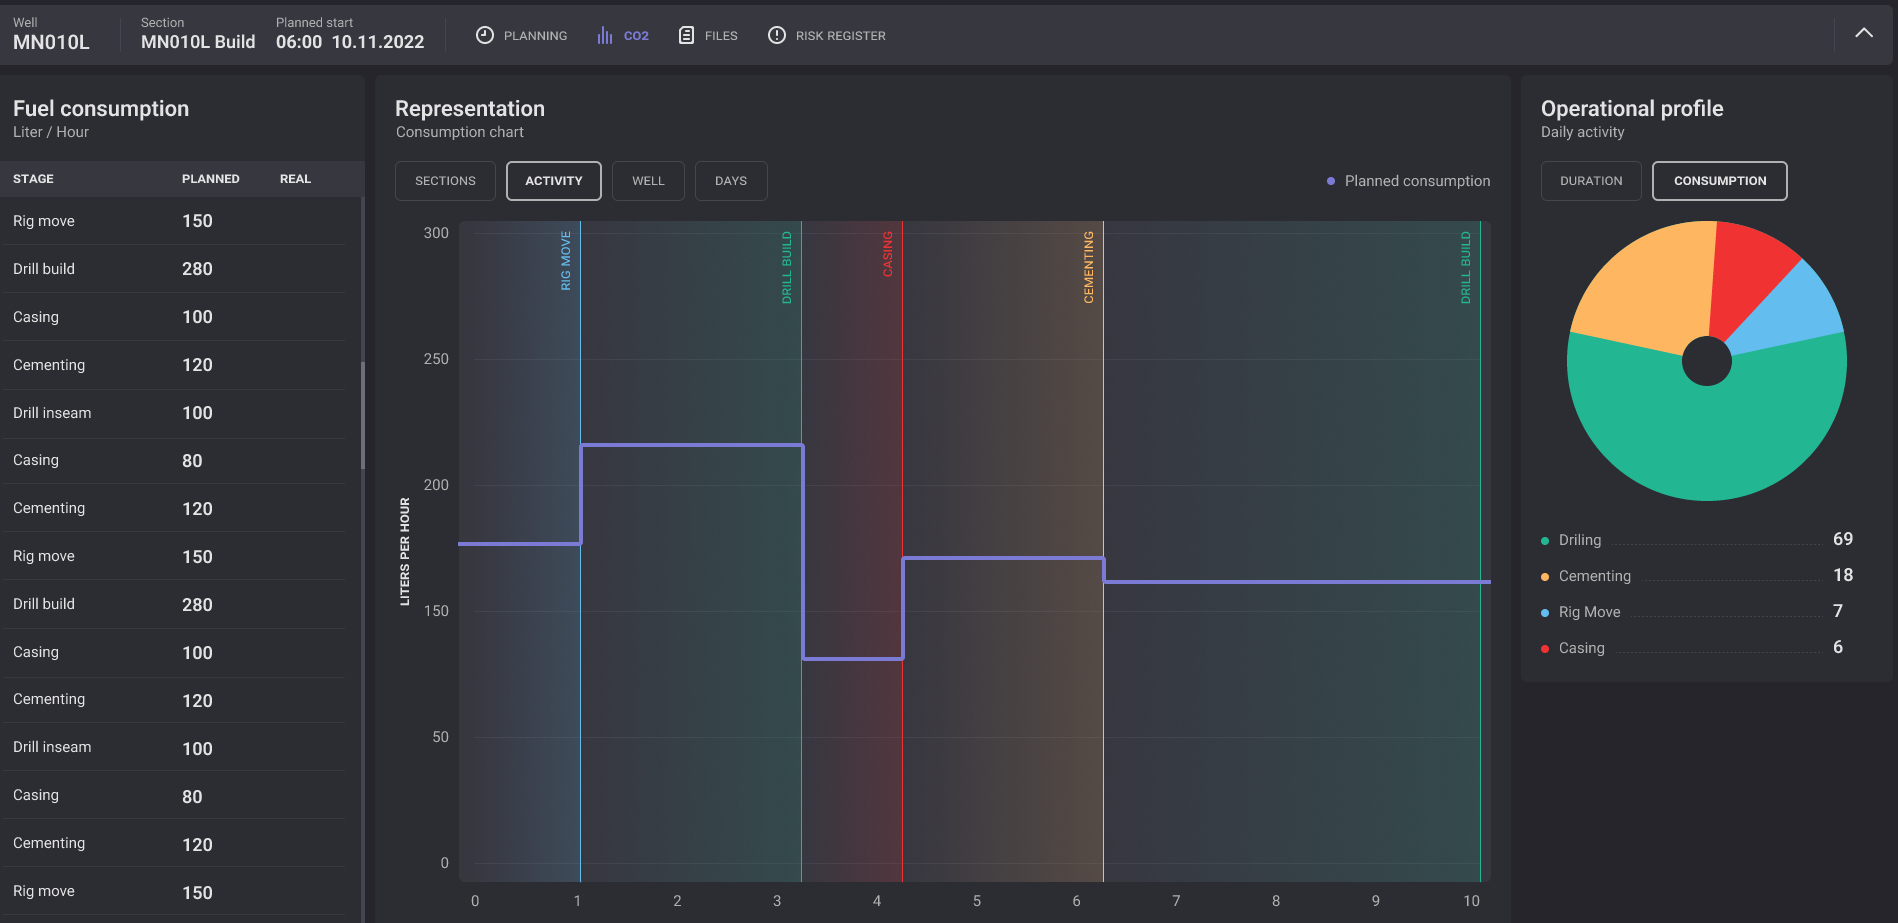This screenshot has width=1898, height=923.
Task: Click the fuel consumption list scrollbar
Action: (x=362, y=415)
